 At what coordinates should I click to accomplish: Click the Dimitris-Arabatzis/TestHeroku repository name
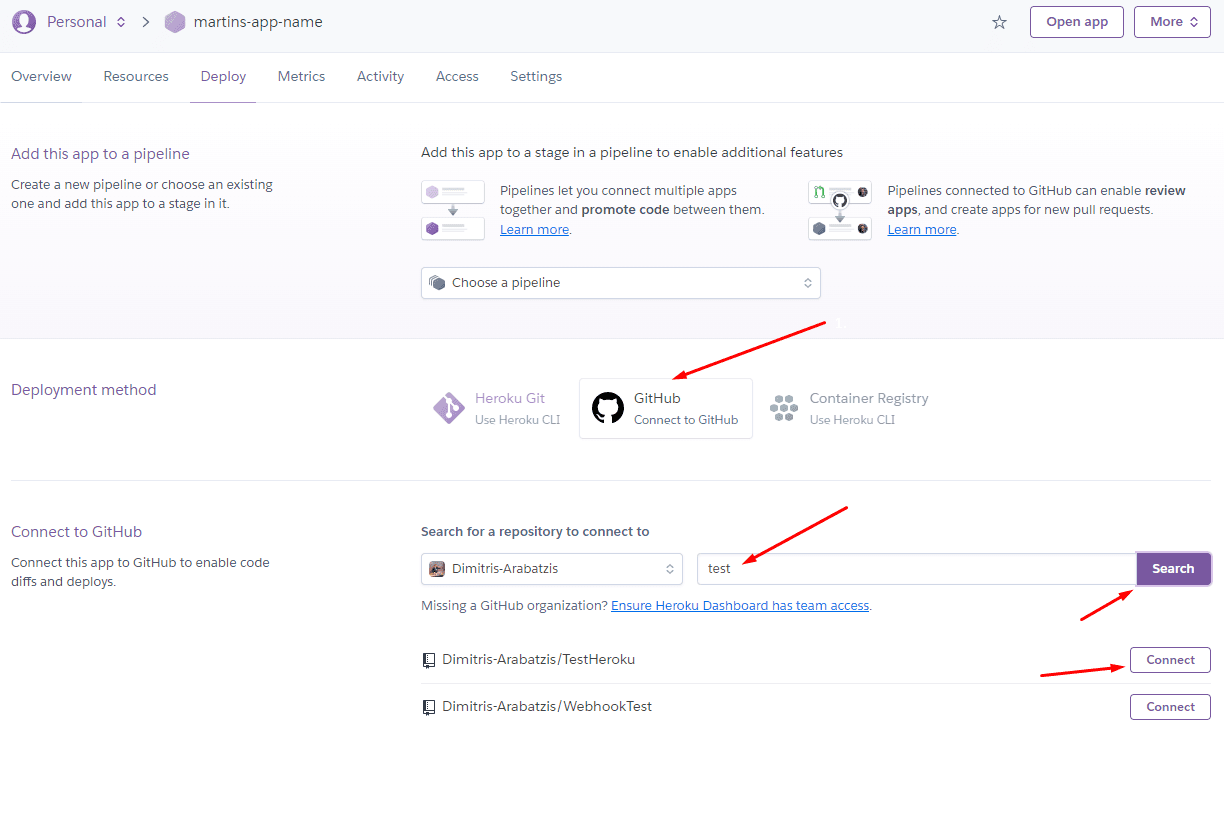[539, 660]
